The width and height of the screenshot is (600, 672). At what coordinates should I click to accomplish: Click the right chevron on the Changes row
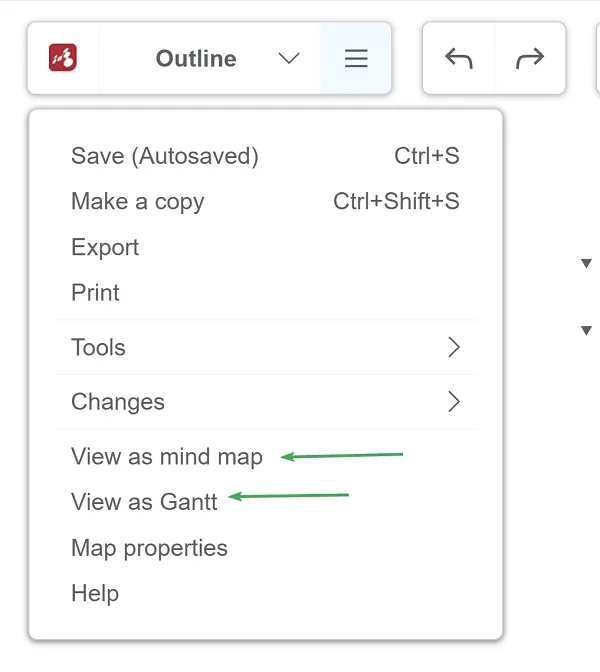point(454,402)
